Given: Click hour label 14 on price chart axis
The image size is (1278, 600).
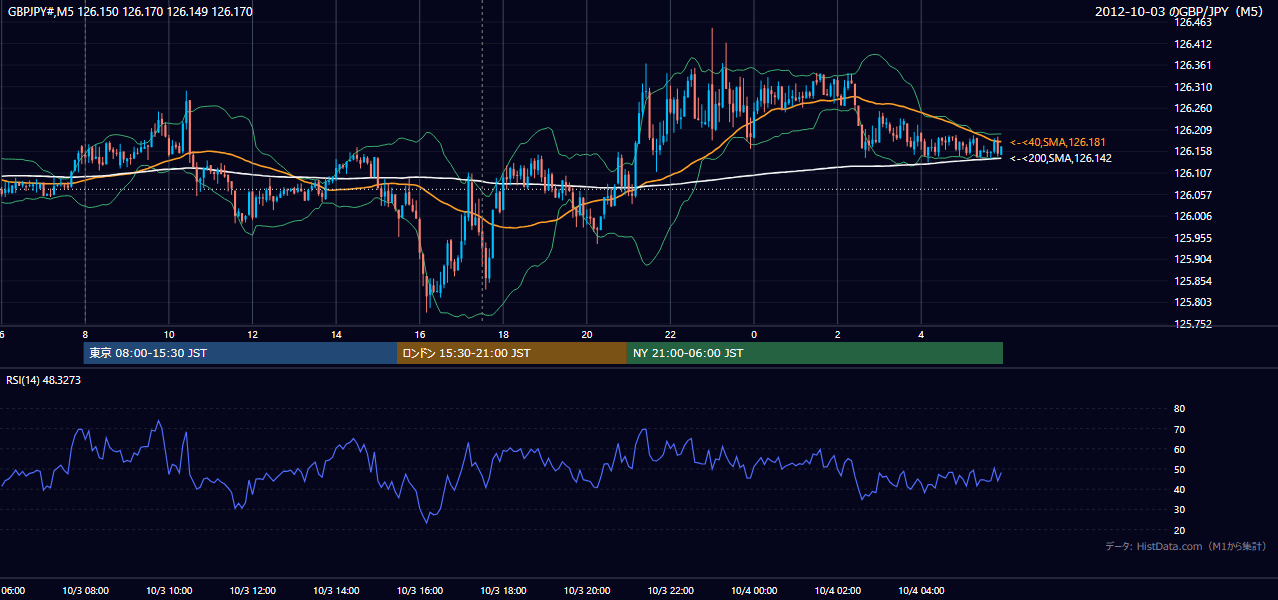Looking at the screenshot, I should [336, 335].
